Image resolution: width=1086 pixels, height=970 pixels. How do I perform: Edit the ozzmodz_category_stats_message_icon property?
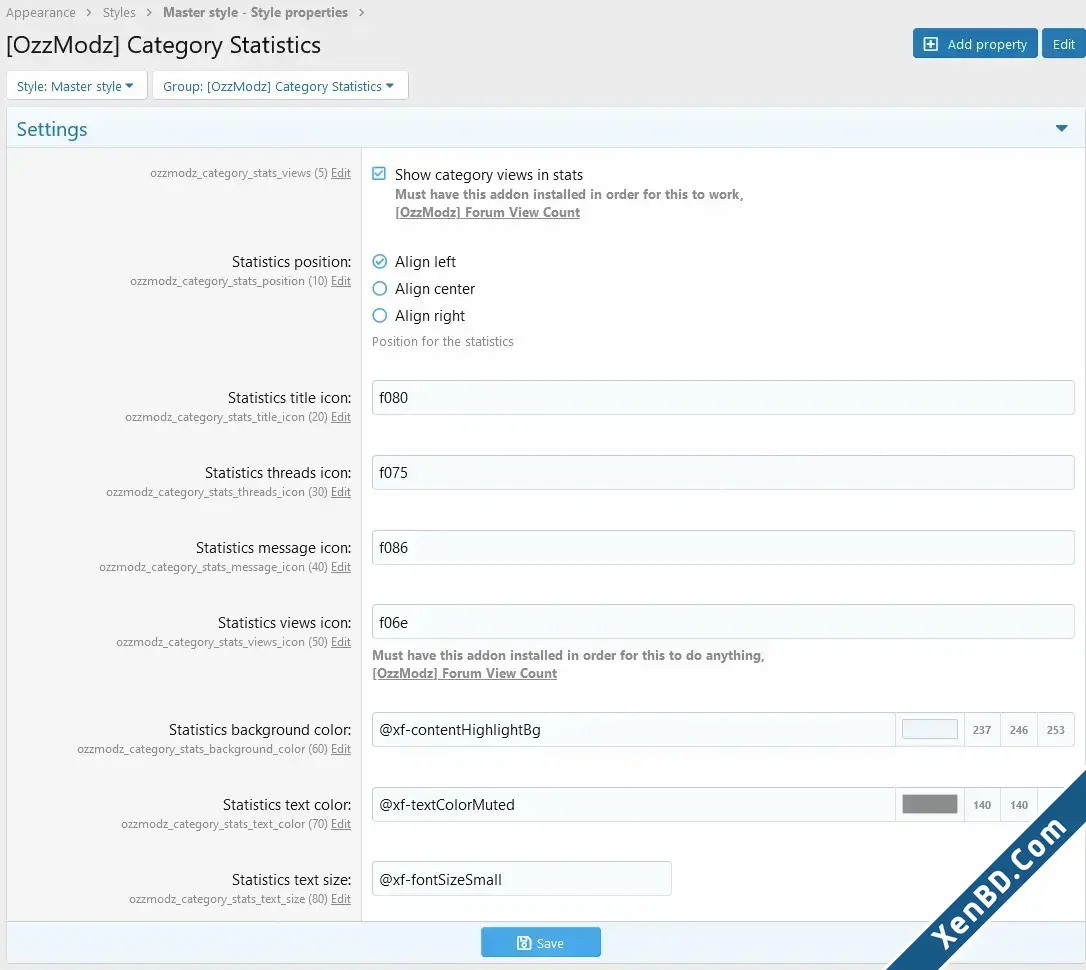click(x=341, y=567)
